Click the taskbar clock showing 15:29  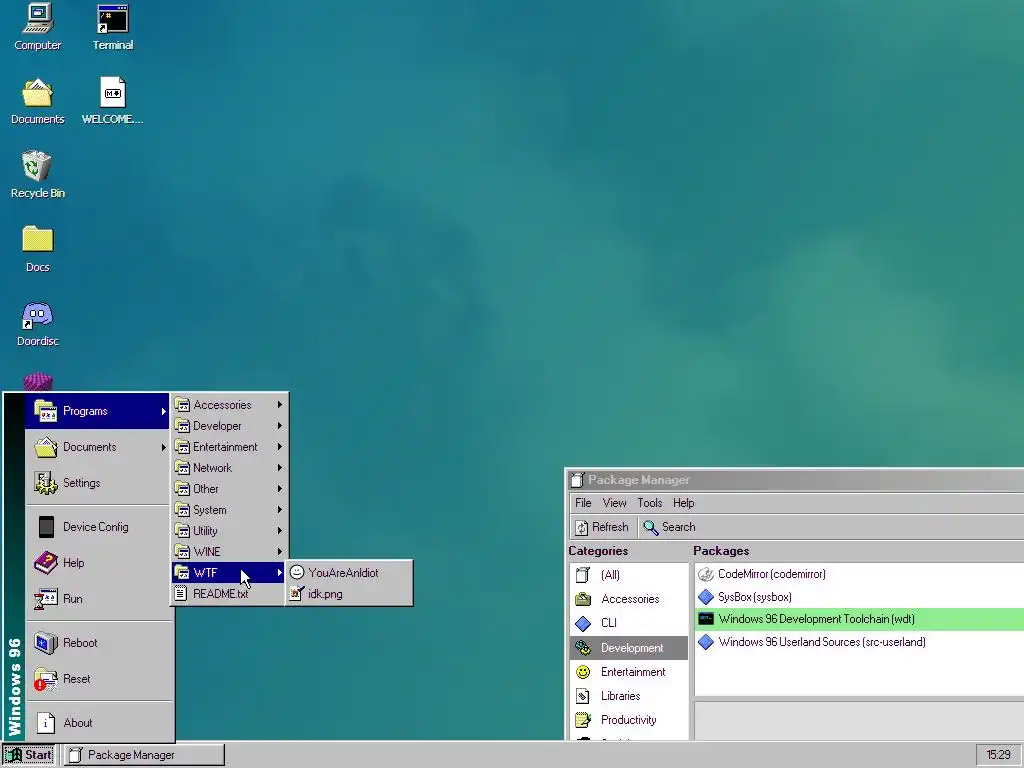(998, 755)
